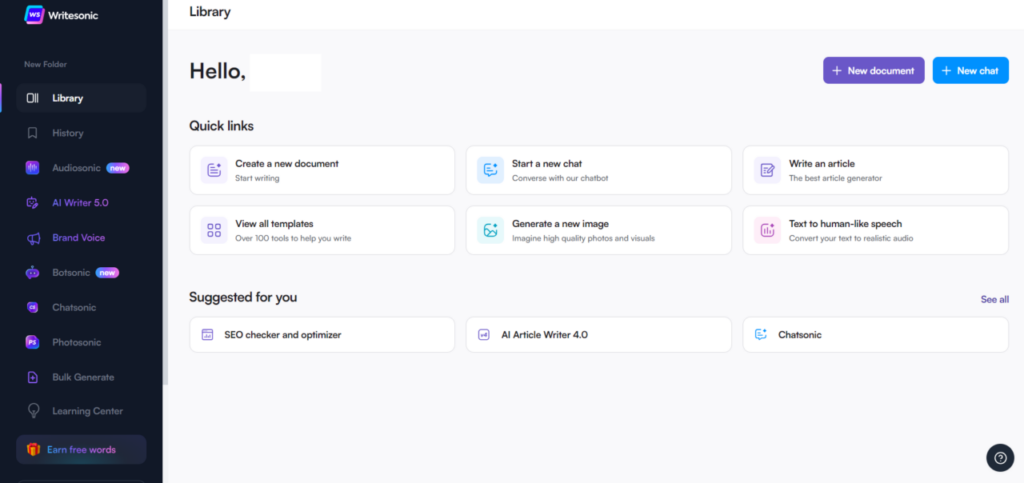Click the Converse with our chatbot text

click(x=560, y=178)
